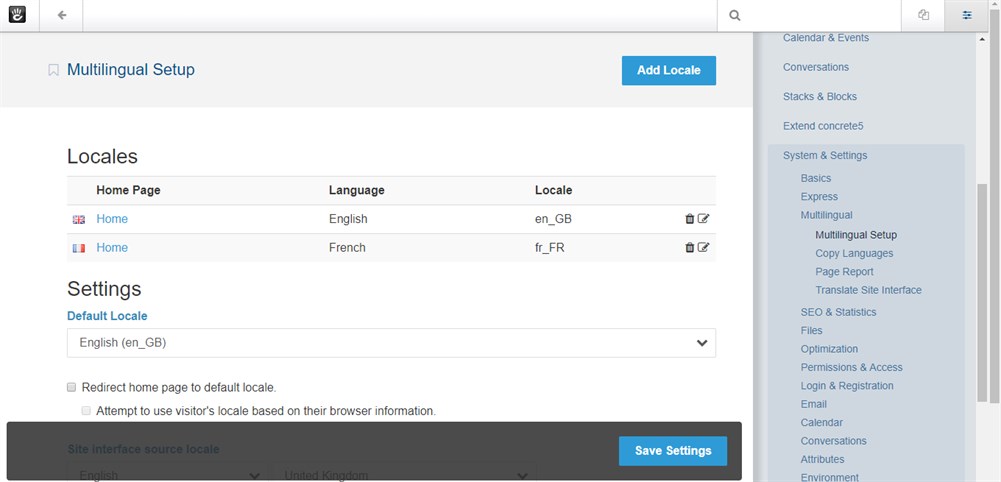Select Translate Site Interface in sidebar
1001x482 pixels.
868,290
